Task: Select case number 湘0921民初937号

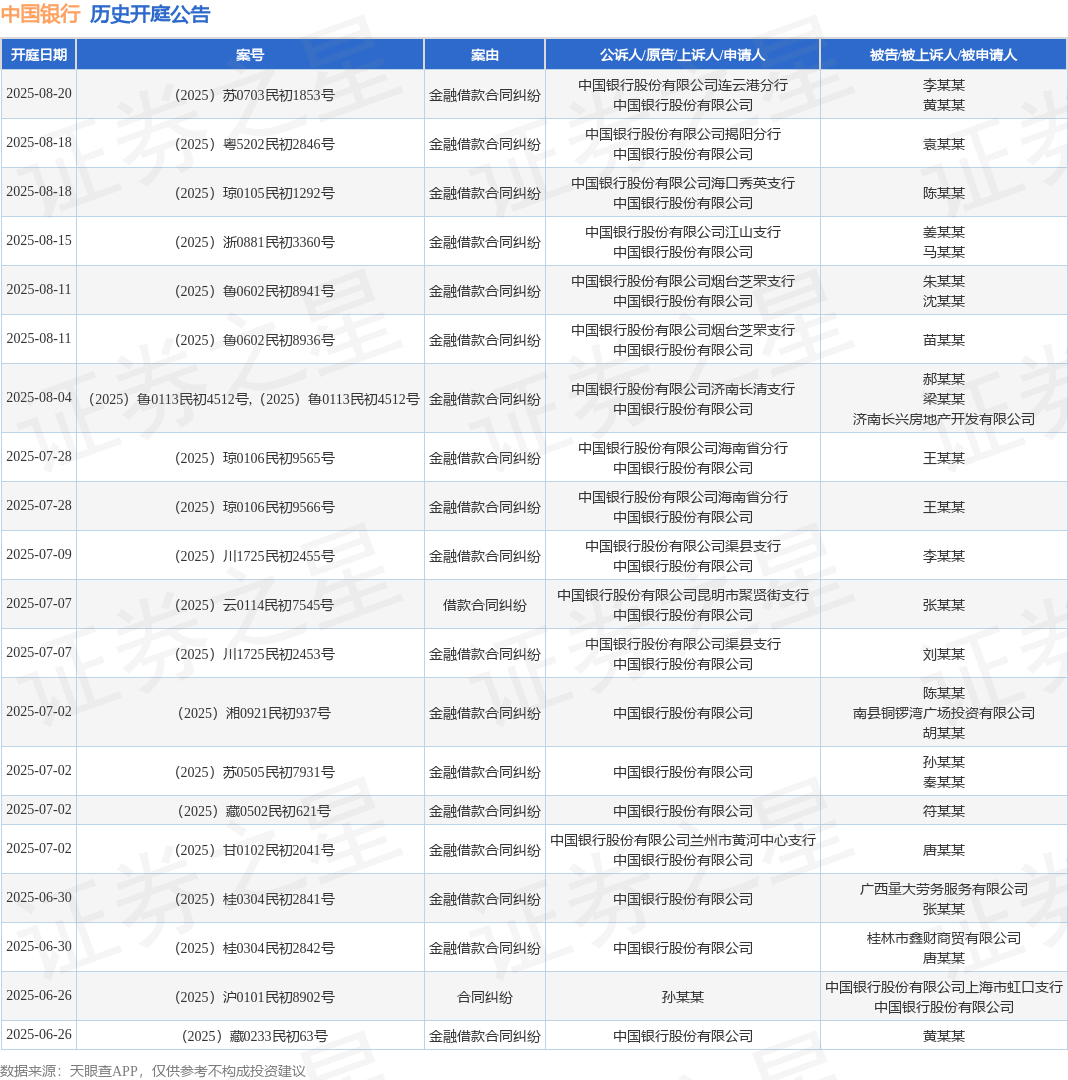Action: 255,713
